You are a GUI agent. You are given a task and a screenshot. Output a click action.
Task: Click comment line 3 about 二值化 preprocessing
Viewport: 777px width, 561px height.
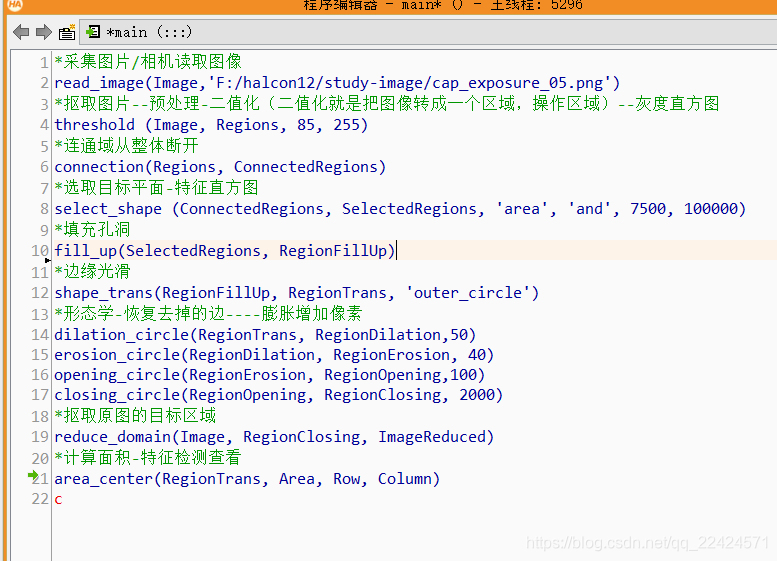tap(387, 104)
